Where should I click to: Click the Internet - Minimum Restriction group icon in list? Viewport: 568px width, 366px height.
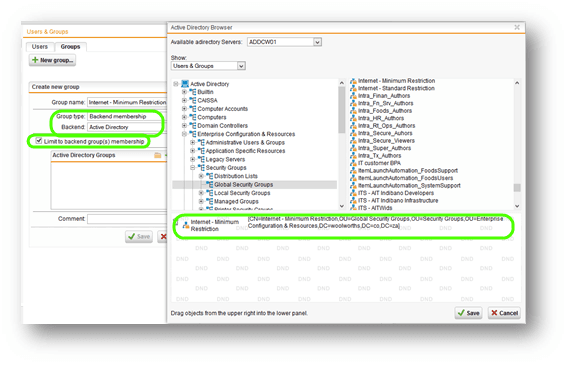(353, 81)
